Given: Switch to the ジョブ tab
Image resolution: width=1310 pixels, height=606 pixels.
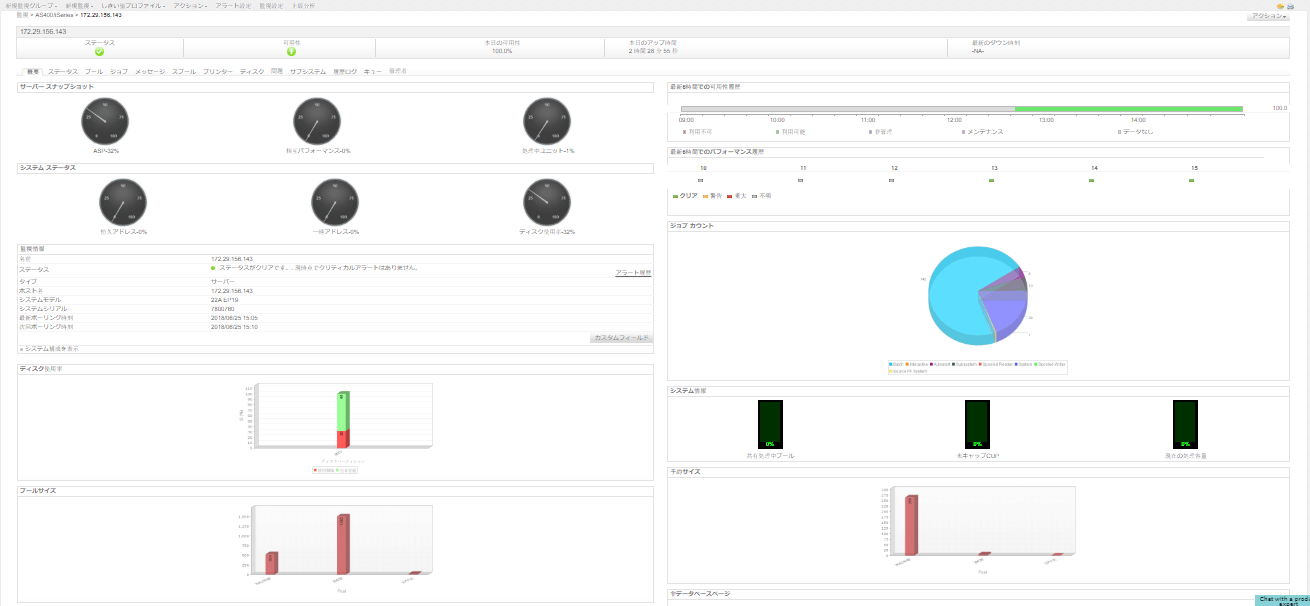Looking at the screenshot, I should pyautogui.click(x=120, y=71).
